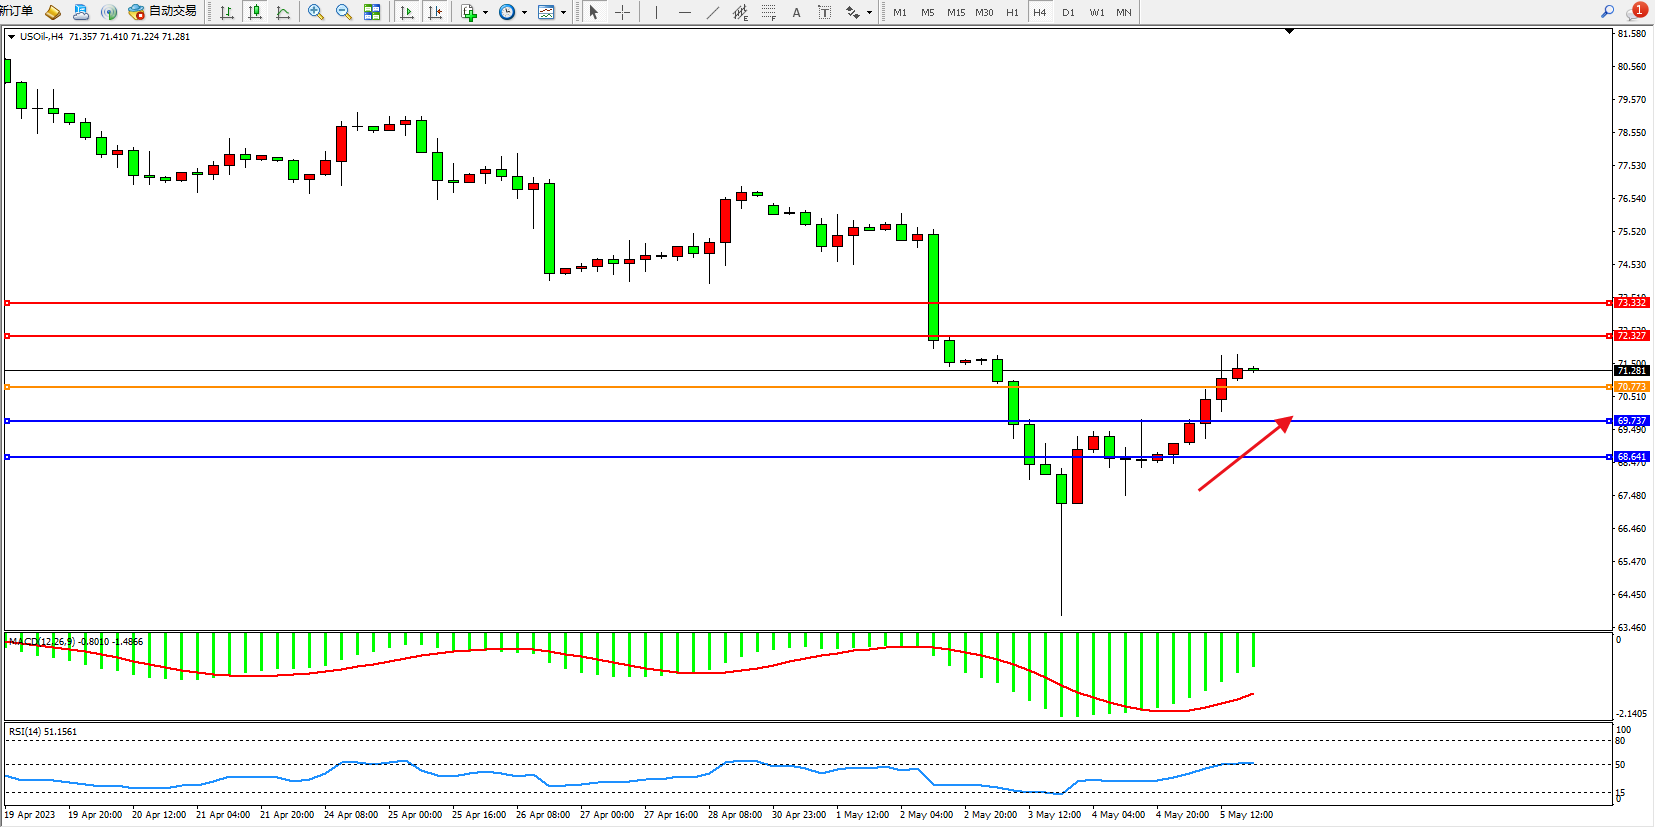Select the trendline drawing tool
1655x828 pixels.
712,12
